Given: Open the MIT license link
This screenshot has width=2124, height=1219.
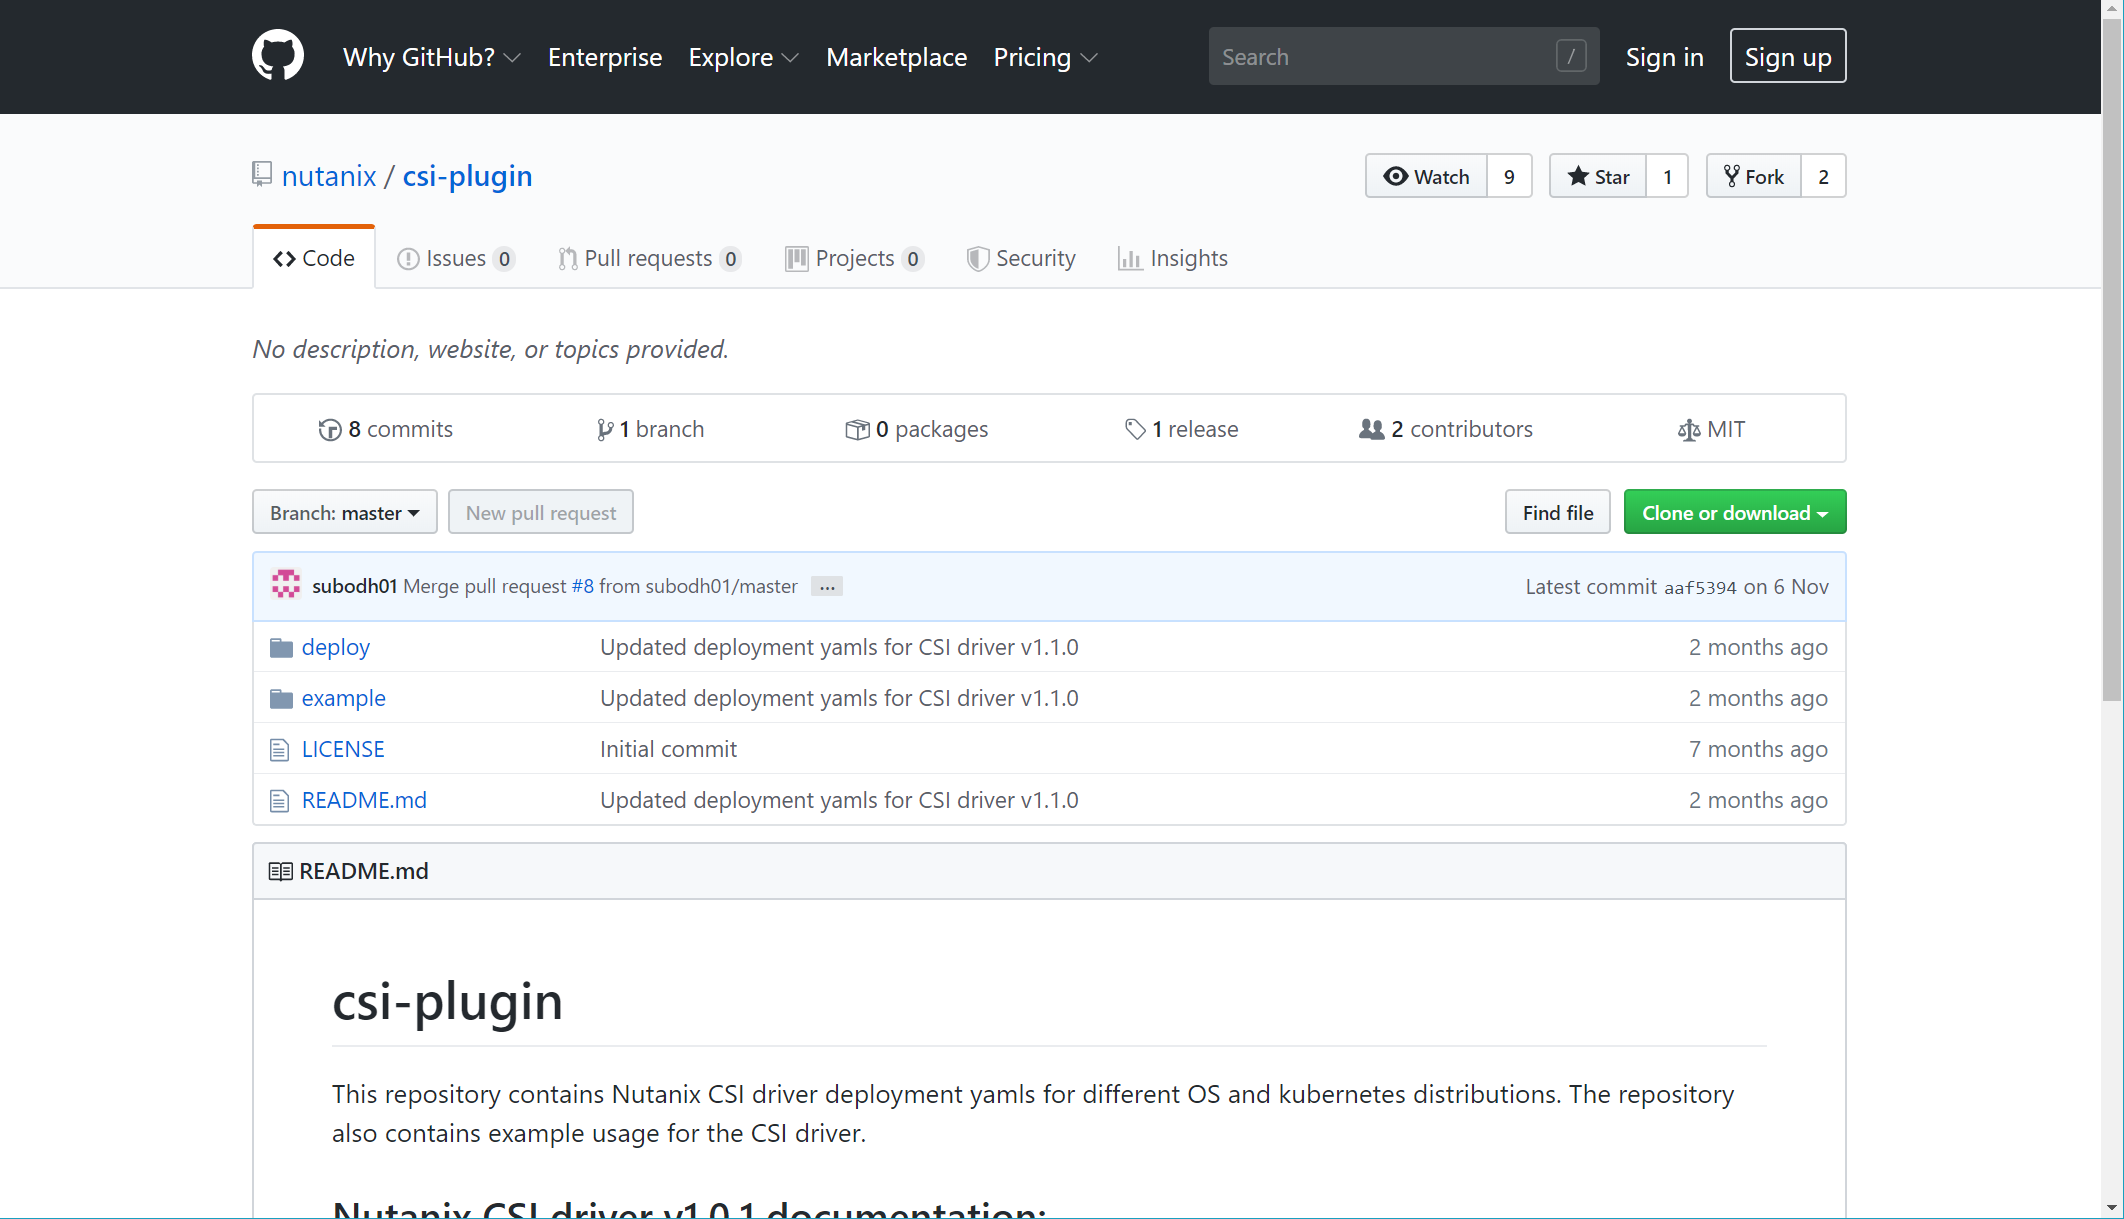Looking at the screenshot, I should [x=1711, y=429].
